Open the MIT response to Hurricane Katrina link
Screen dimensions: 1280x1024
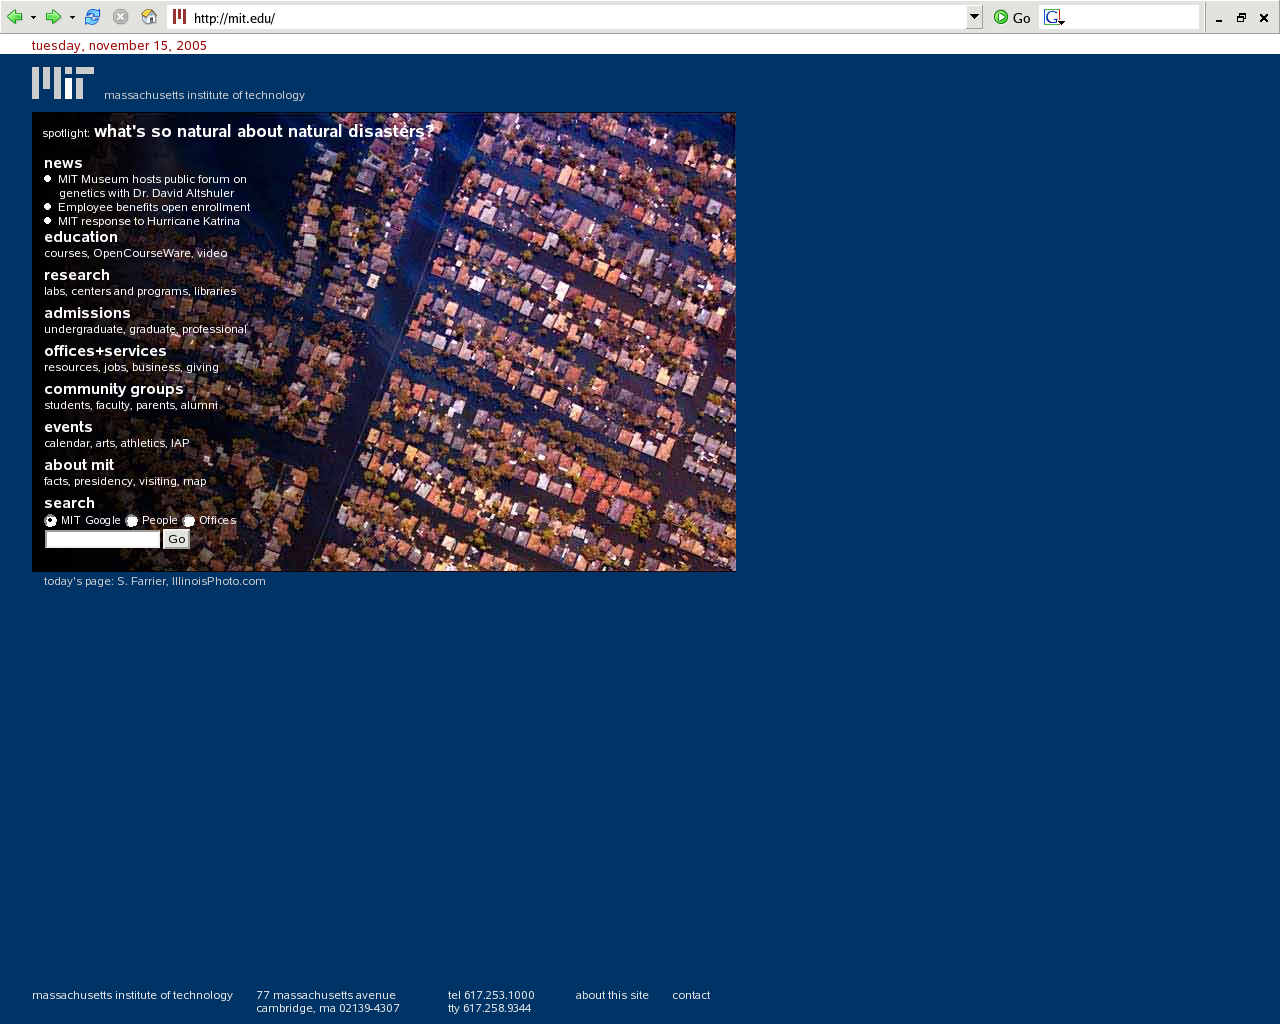point(148,221)
